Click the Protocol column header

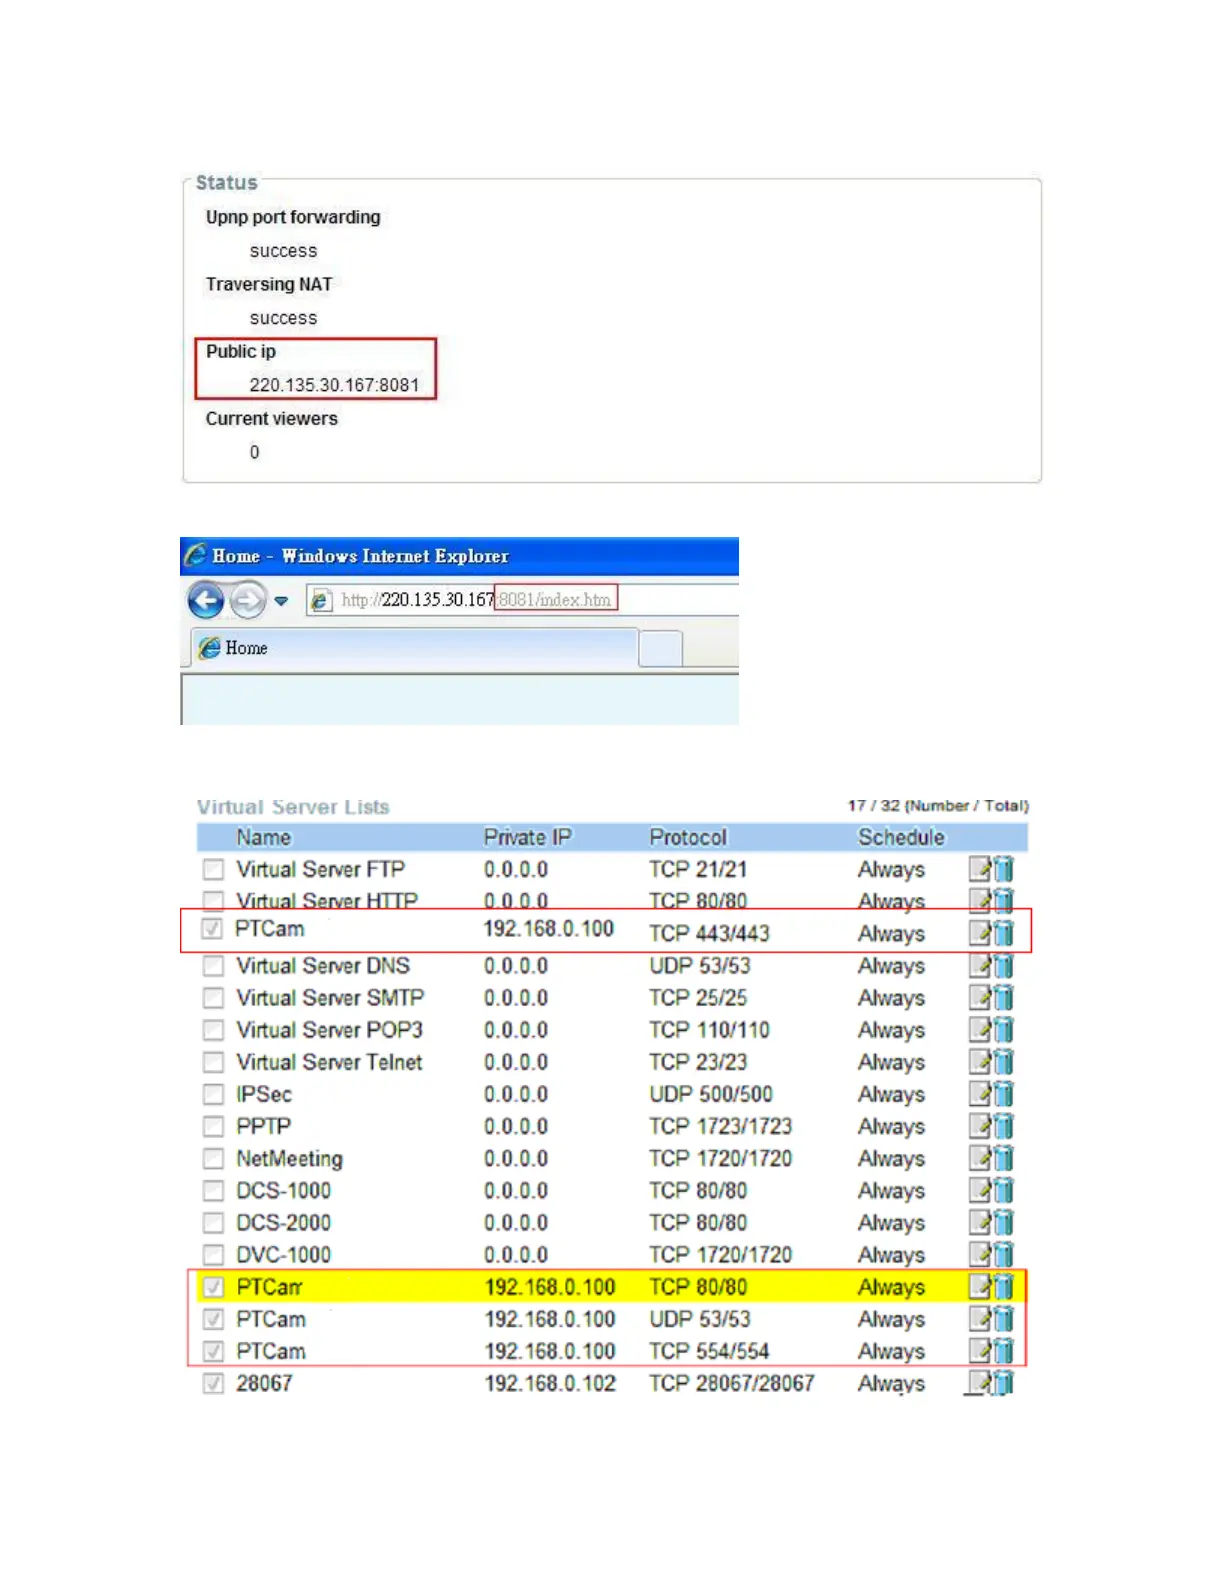(x=688, y=837)
